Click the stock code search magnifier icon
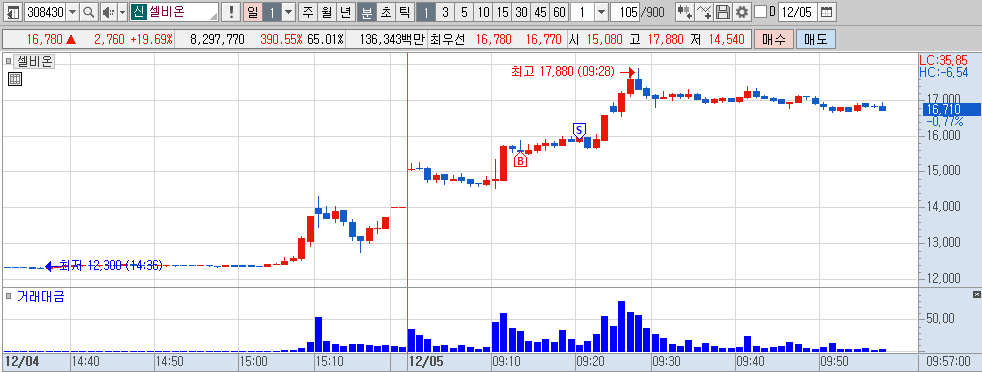Screen dimensions: 982x372 [x=90, y=11]
